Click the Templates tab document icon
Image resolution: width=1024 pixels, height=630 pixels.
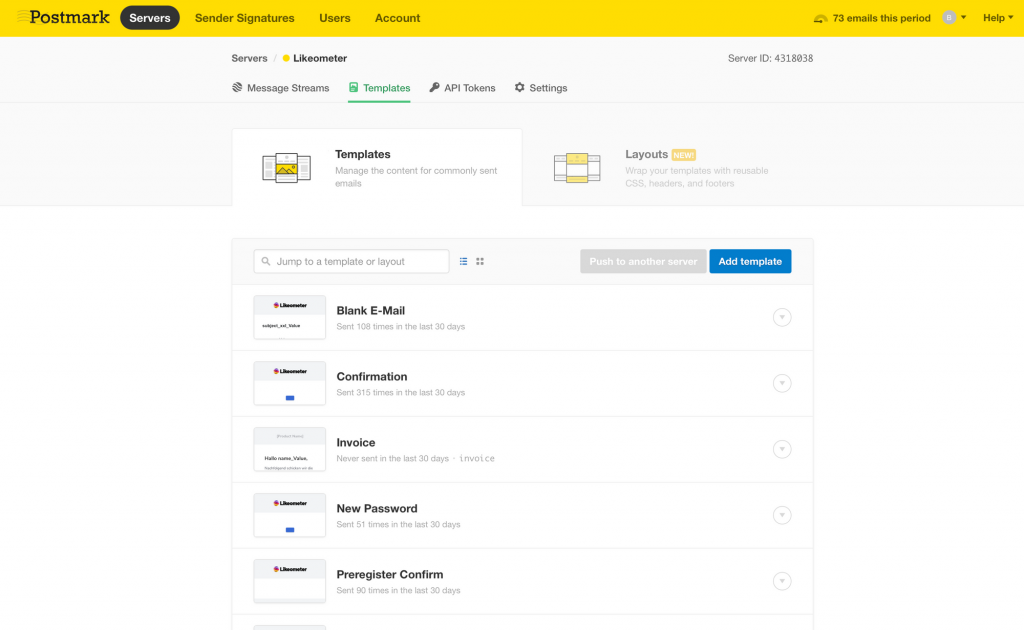353,87
